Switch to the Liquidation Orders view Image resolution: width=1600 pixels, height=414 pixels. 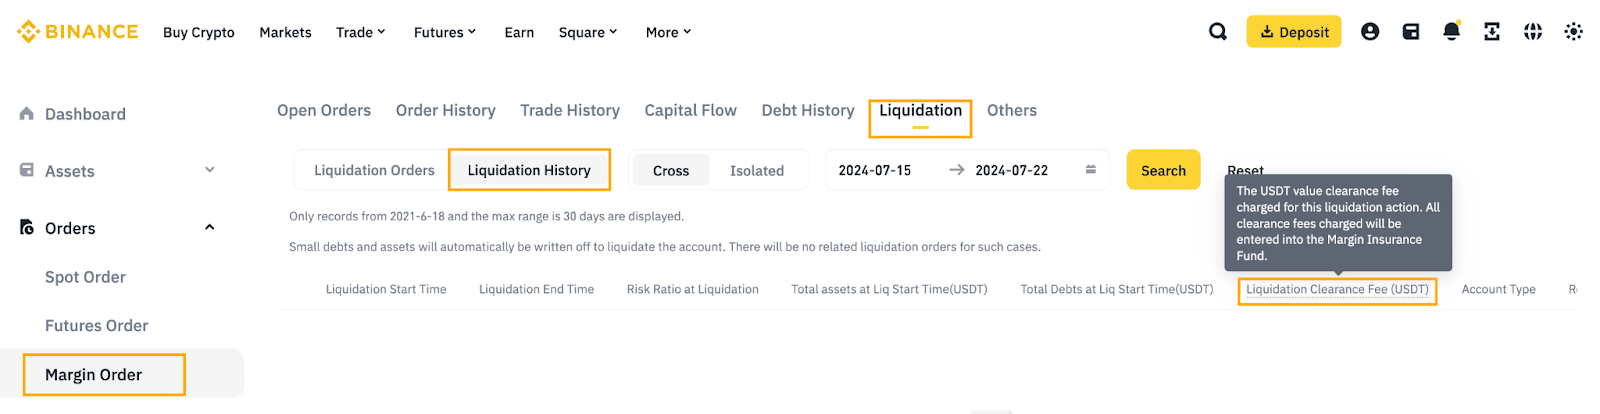(x=374, y=170)
